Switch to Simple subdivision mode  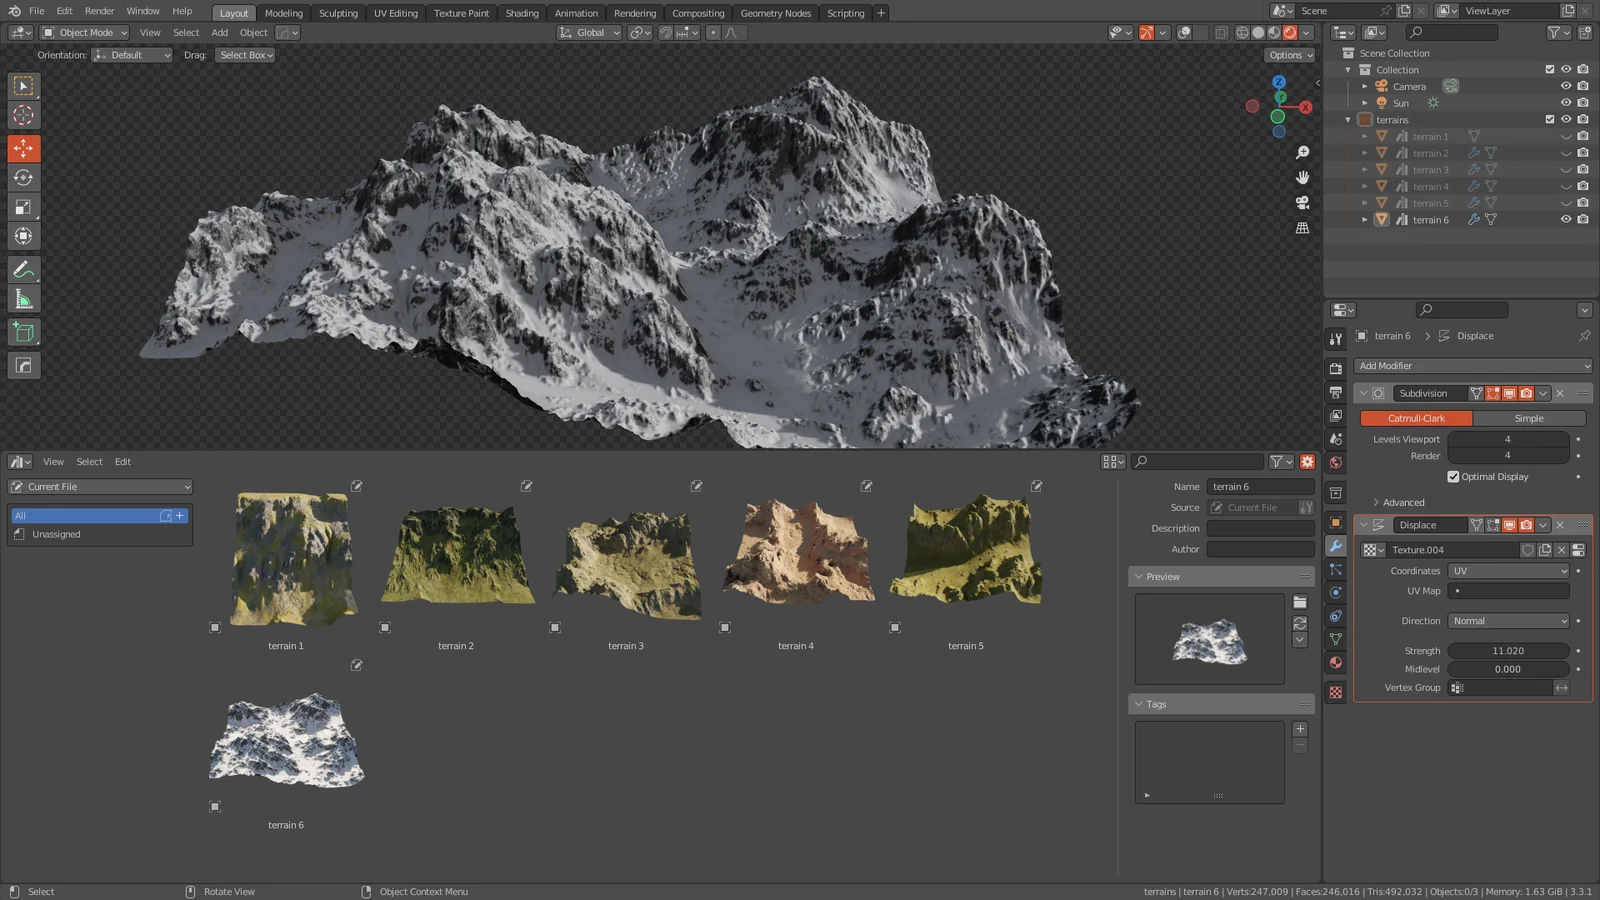pos(1528,418)
